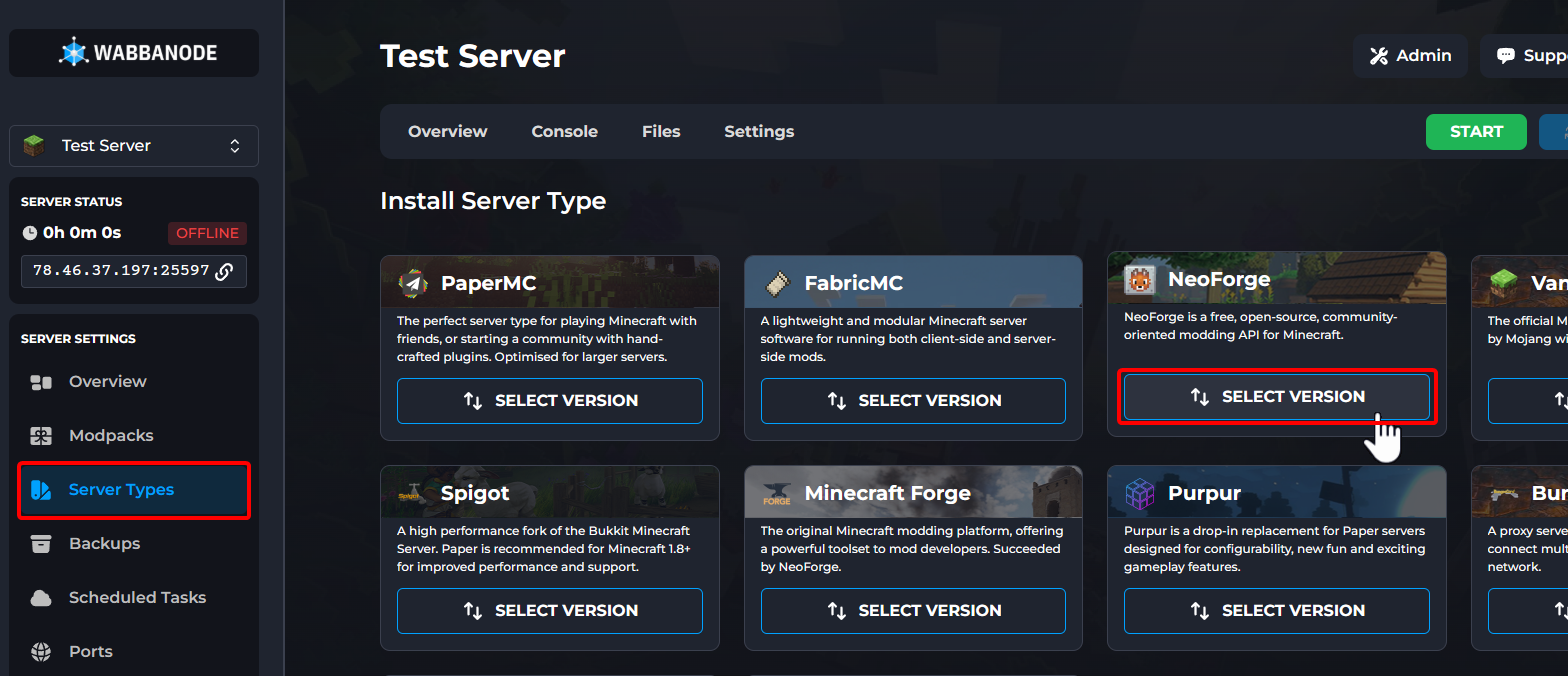Click the FabricMC card title
The image size is (1568, 676).
point(854,284)
